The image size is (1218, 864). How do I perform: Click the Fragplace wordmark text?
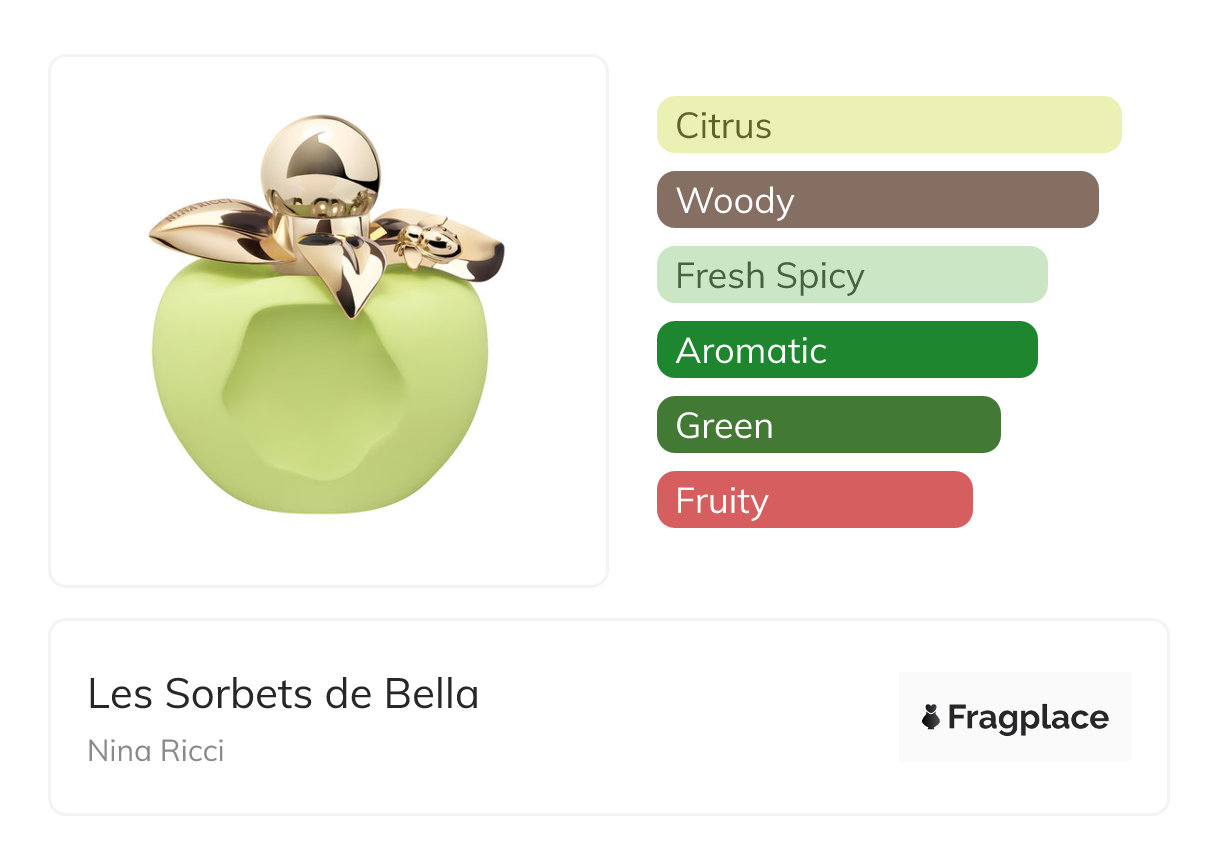click(x=1028, y=717)
